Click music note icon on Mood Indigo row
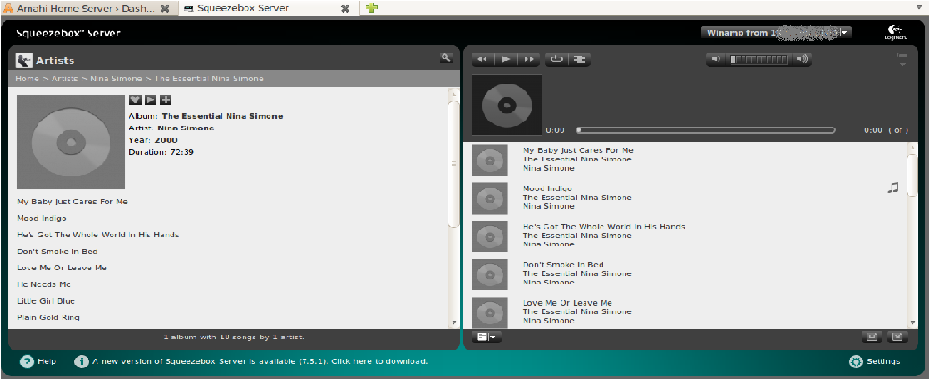The image size is (930, 382). pos(893,188)
